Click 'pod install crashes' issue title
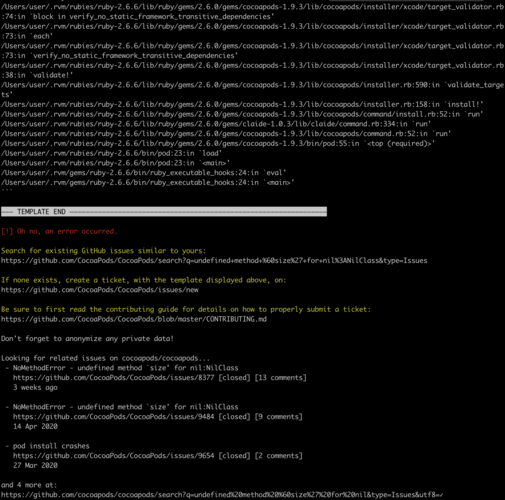505x500 pixels. tap(51, 446)
